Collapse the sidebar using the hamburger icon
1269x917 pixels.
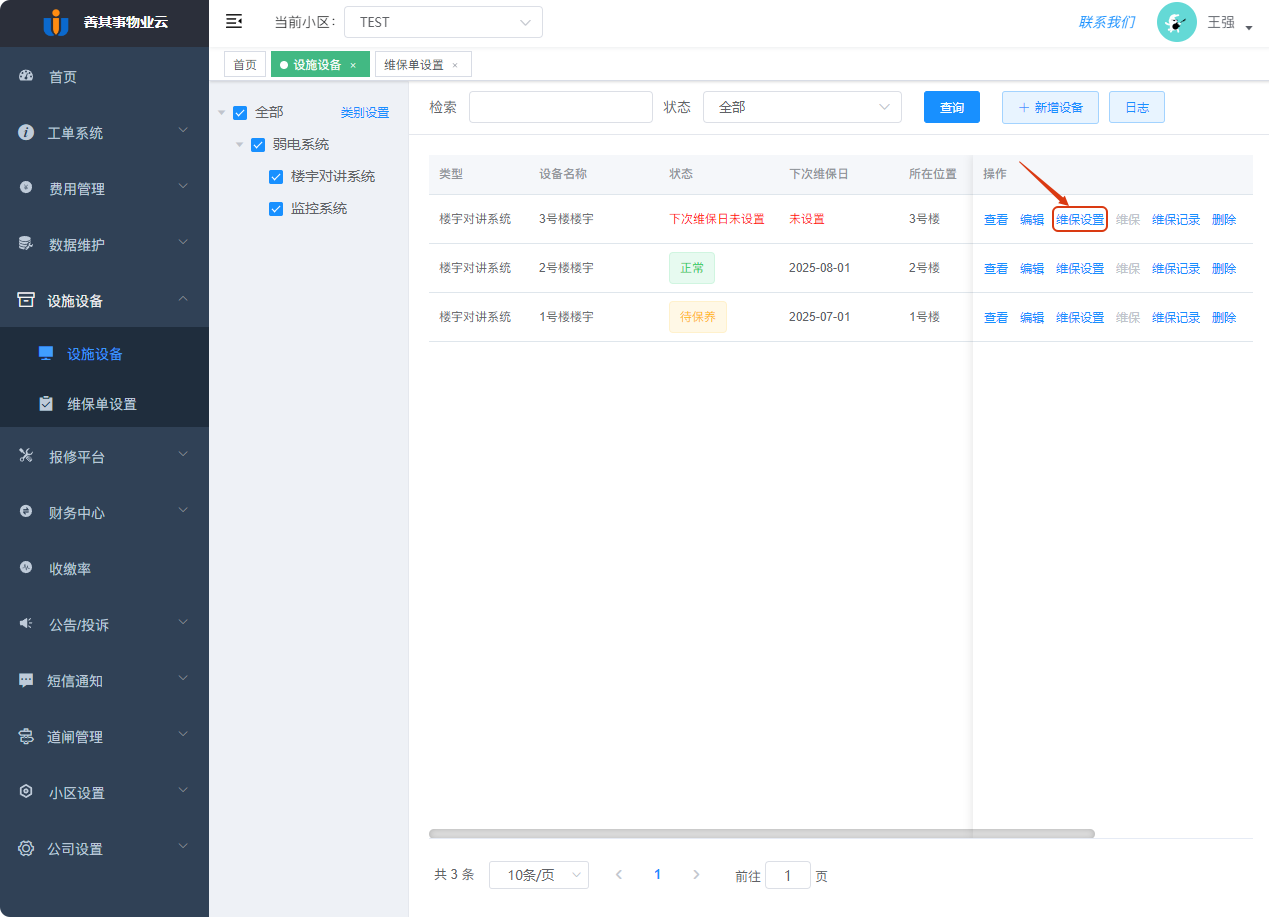[234, 21]
